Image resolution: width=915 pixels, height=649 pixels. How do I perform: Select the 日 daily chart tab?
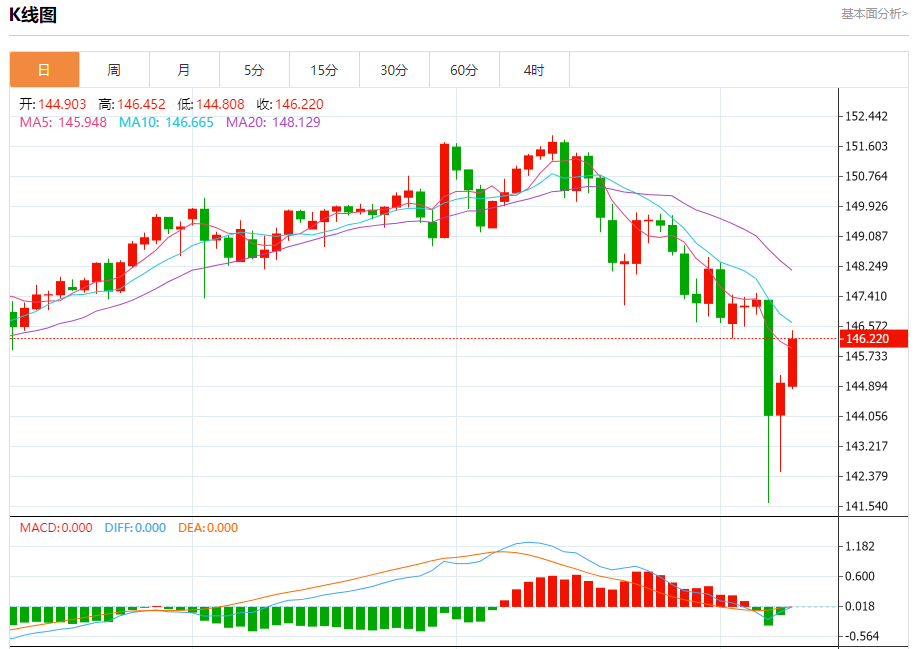(x=44, y=70)
